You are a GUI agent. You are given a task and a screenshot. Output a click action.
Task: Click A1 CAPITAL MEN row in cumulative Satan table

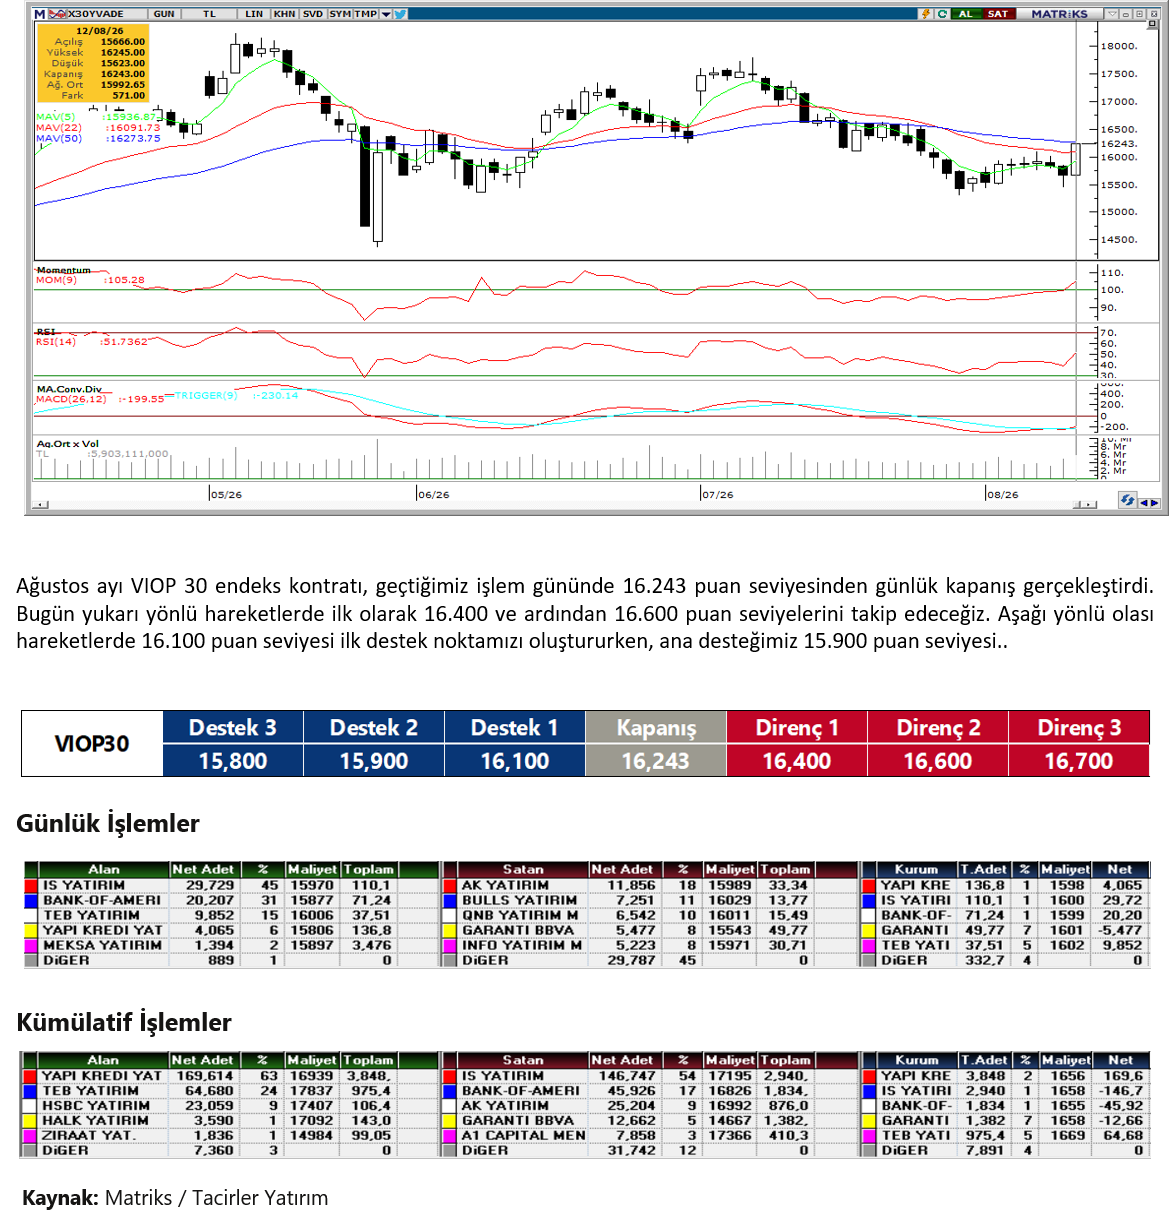pyautogui.click(x=650, y=1136)
